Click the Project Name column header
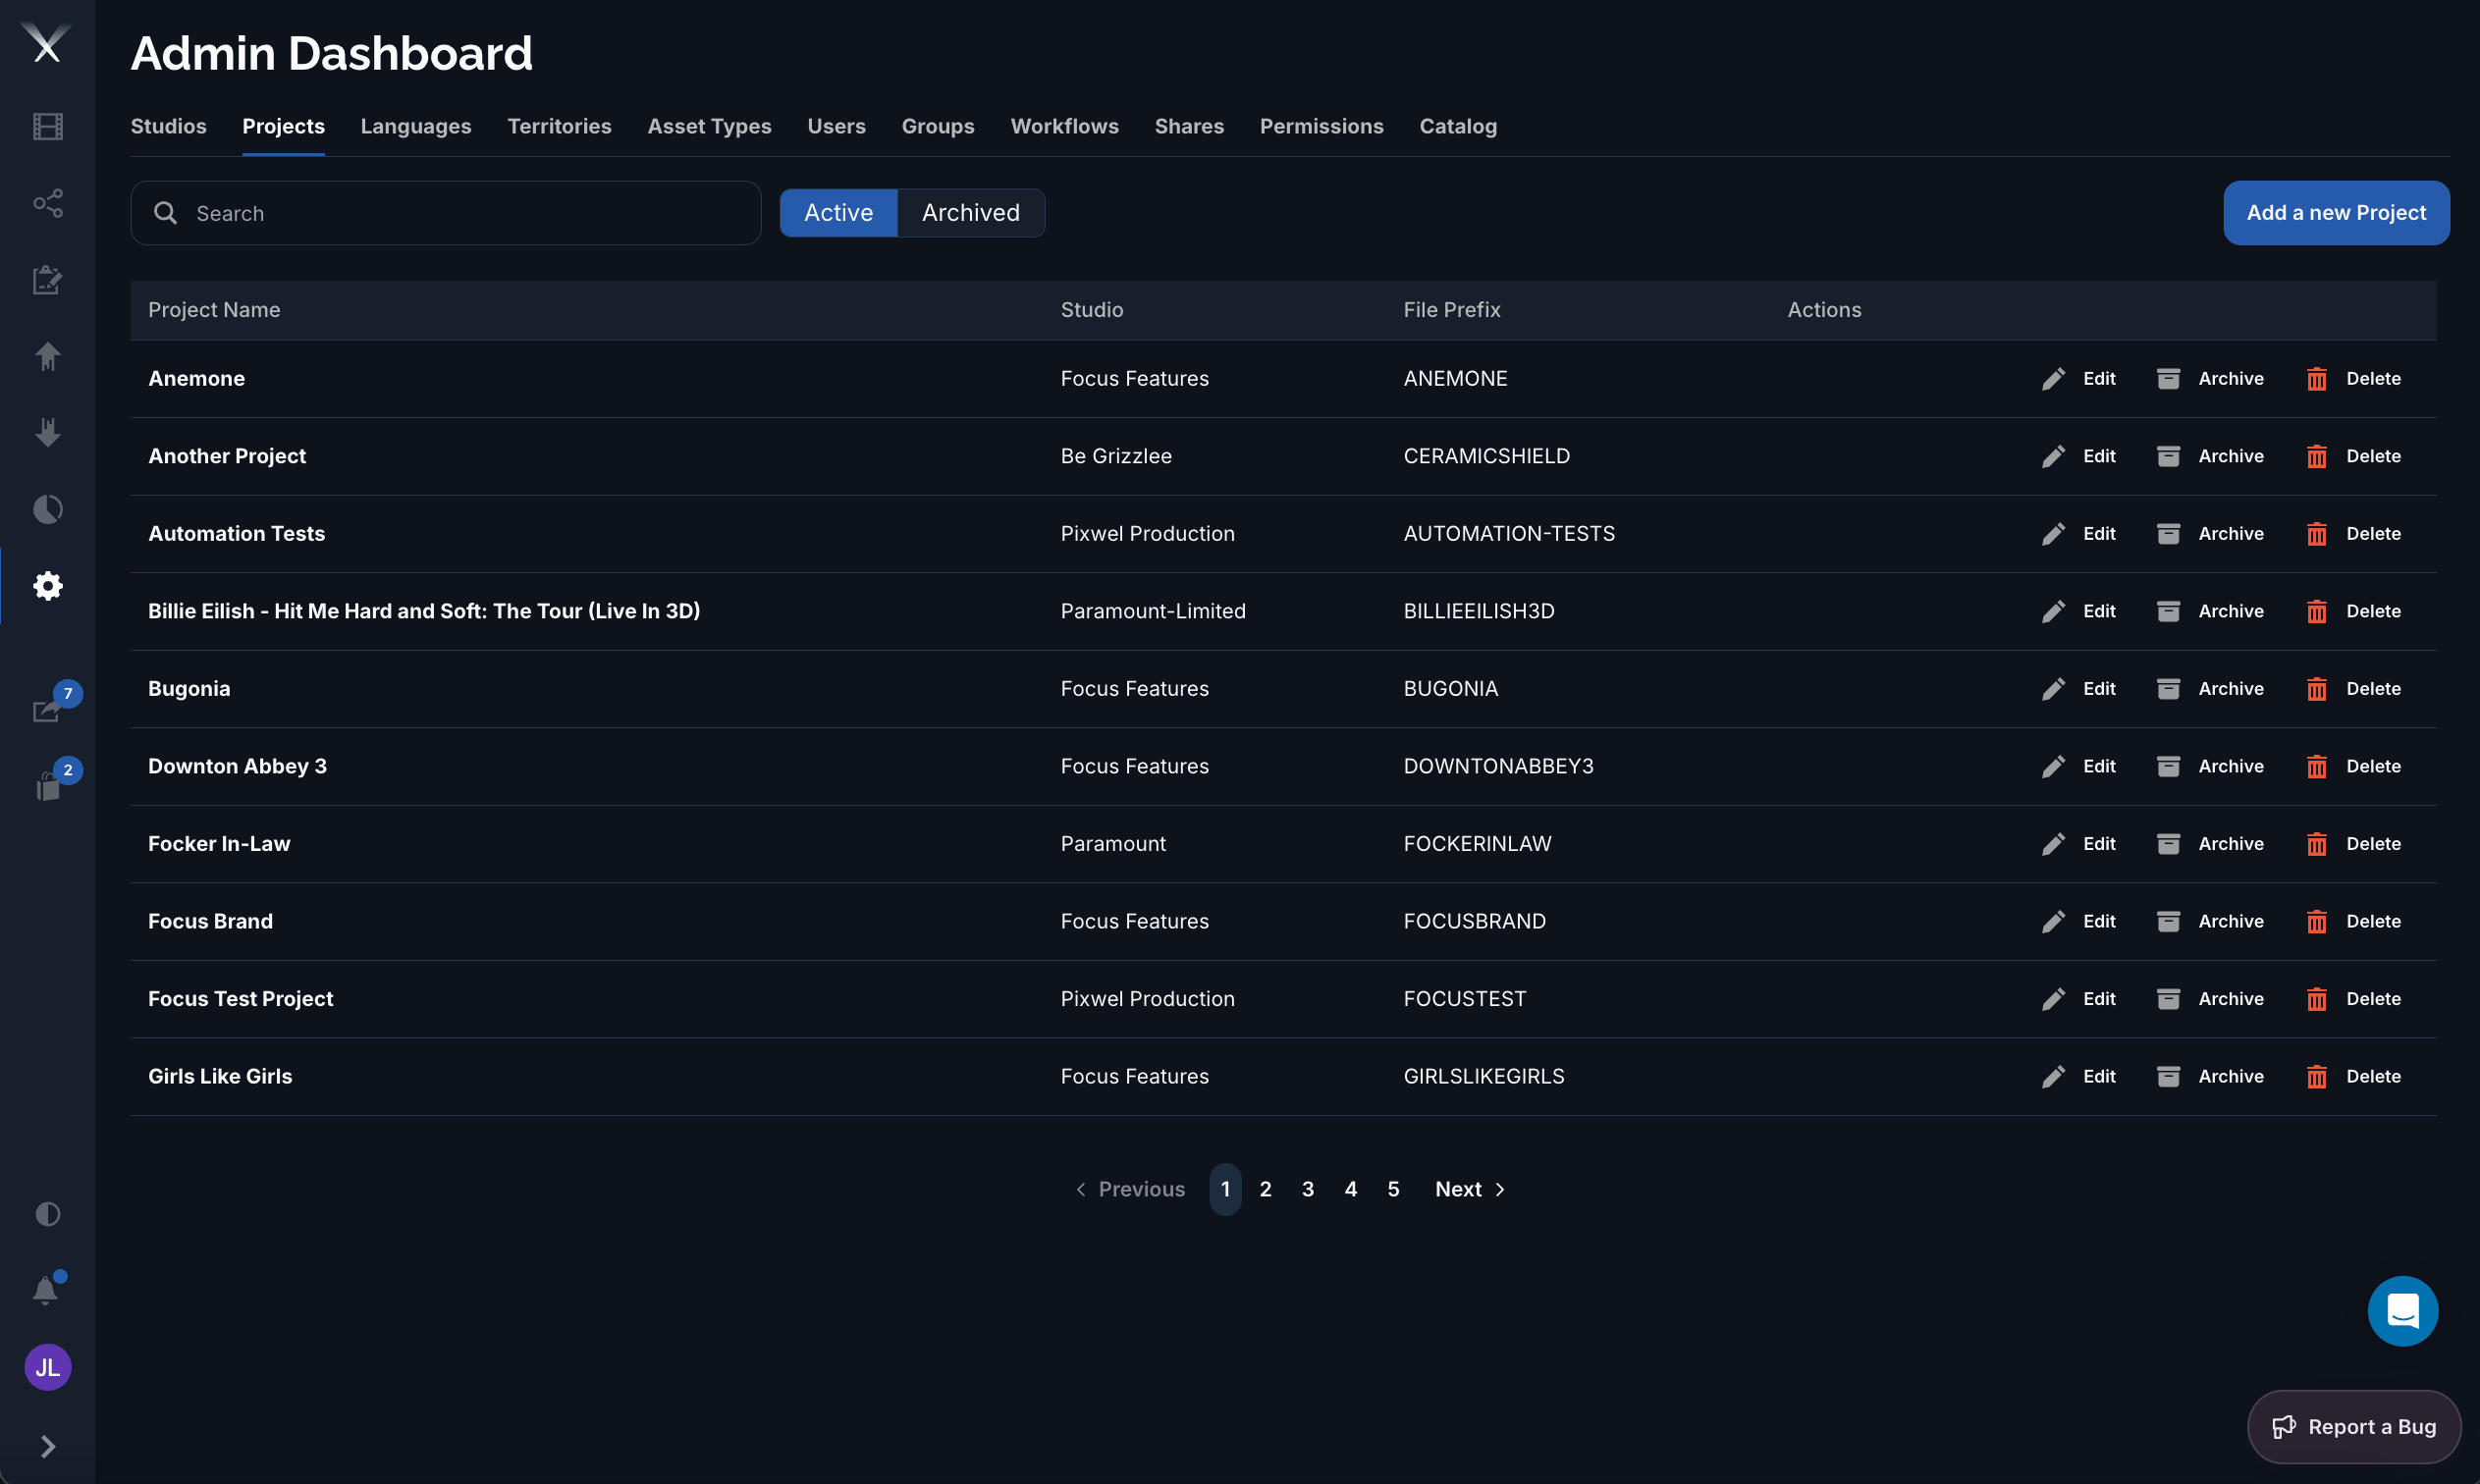 pos(214,310)
